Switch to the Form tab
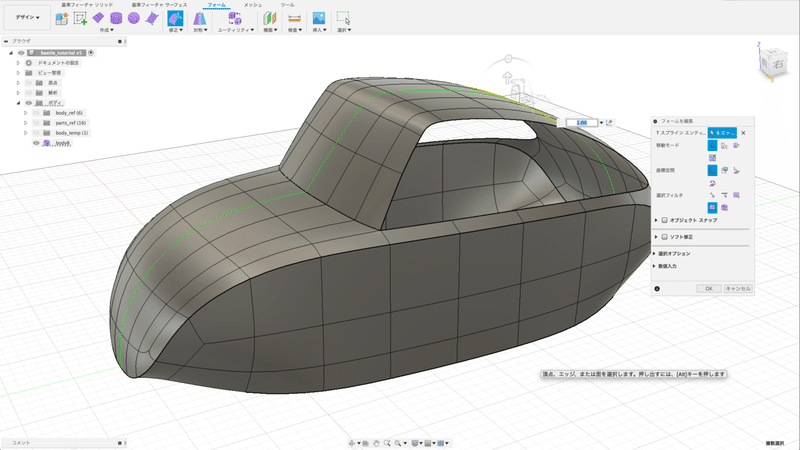800x450 pixels. tap(216, 5)
